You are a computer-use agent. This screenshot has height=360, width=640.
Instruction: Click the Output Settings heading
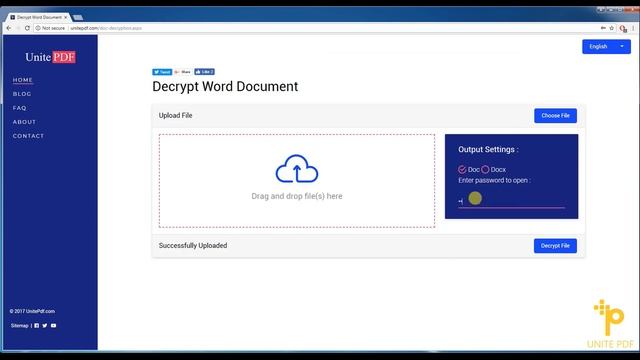click(488, 149)
